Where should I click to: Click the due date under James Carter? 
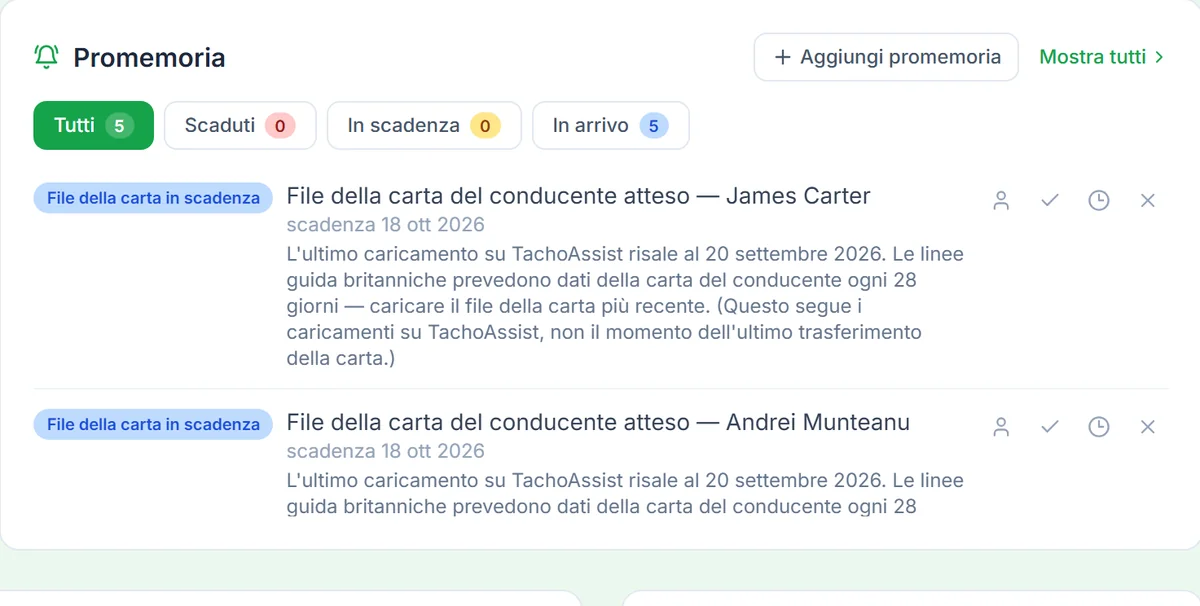click(x=385, y=224)
